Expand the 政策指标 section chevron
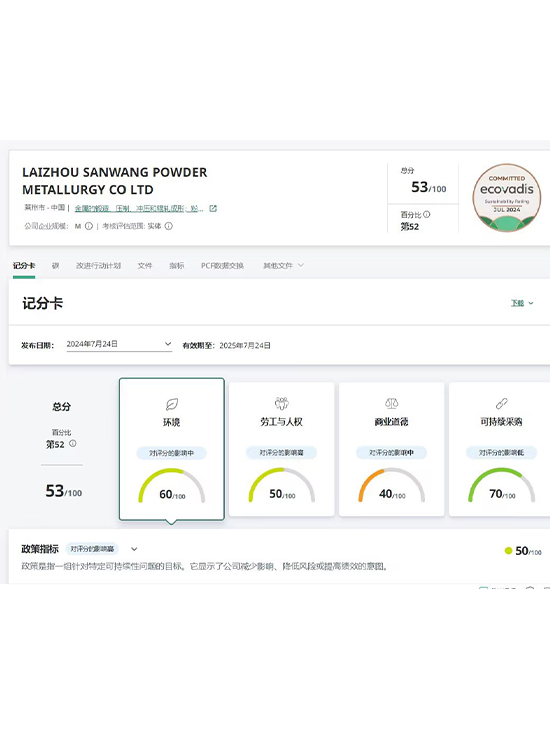Screen dimensions: 550x729 coord(134,549)
